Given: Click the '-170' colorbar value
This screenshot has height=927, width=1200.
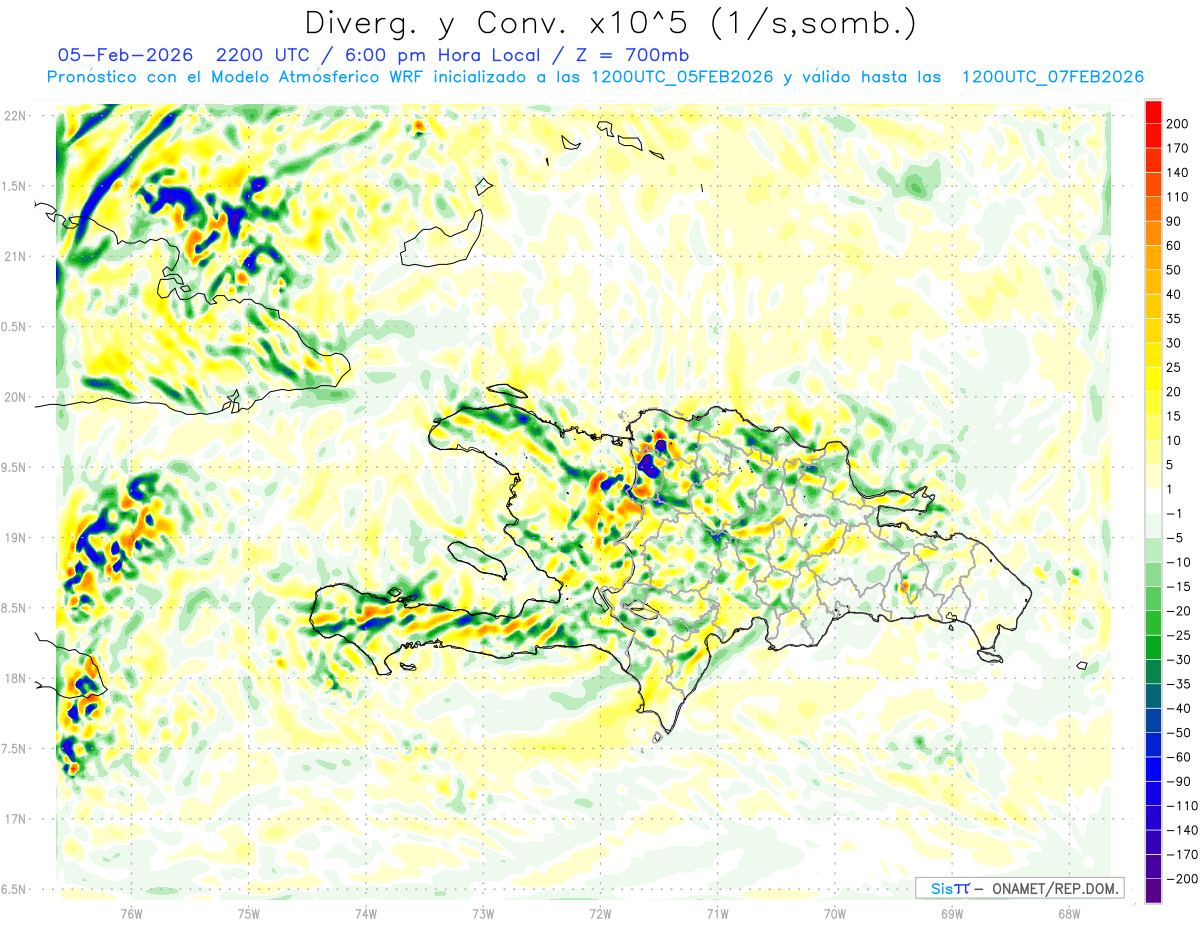Looking at the screenshot, I should [1180, 855].
